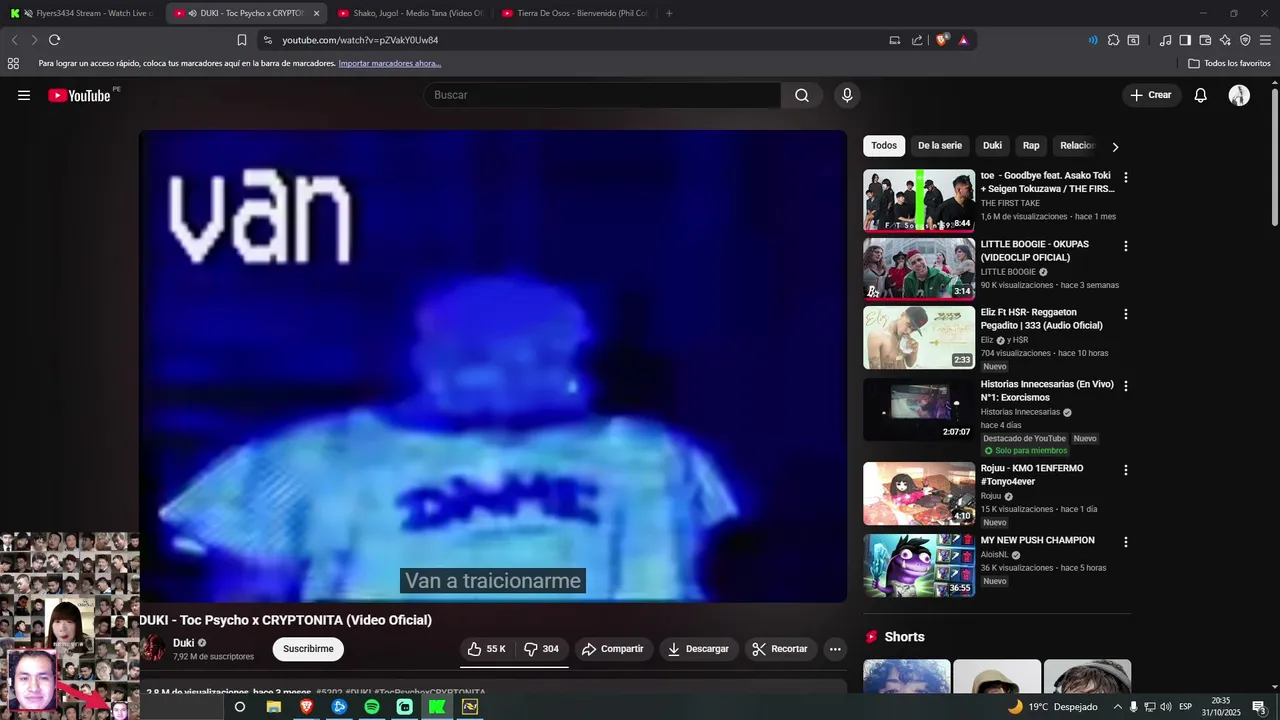Select the Duki filter chip
The image size is (1280, 720).
pos(992,146)
